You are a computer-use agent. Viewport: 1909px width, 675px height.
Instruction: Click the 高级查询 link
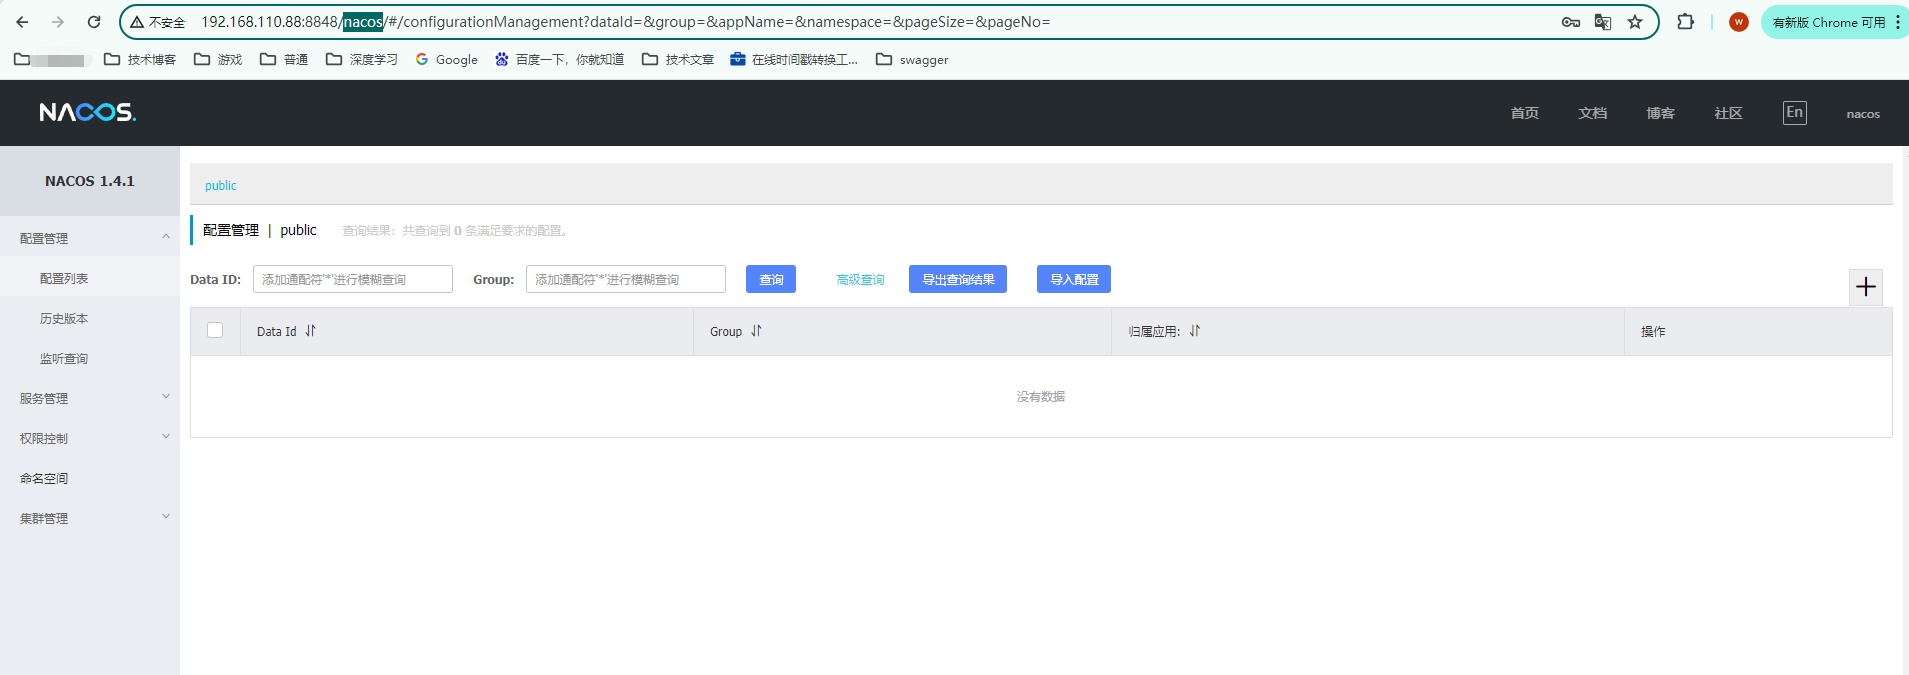(860, 280)
